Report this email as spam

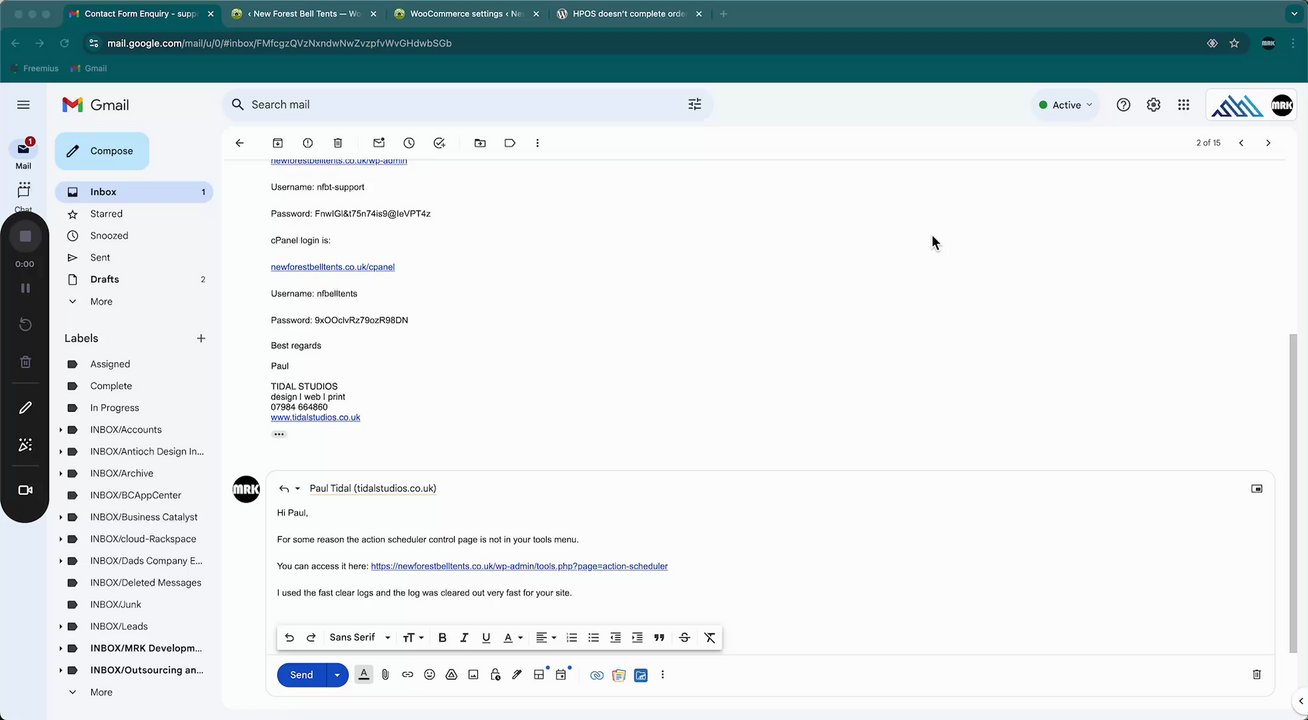pyautogui.click(x=308, y=143)
